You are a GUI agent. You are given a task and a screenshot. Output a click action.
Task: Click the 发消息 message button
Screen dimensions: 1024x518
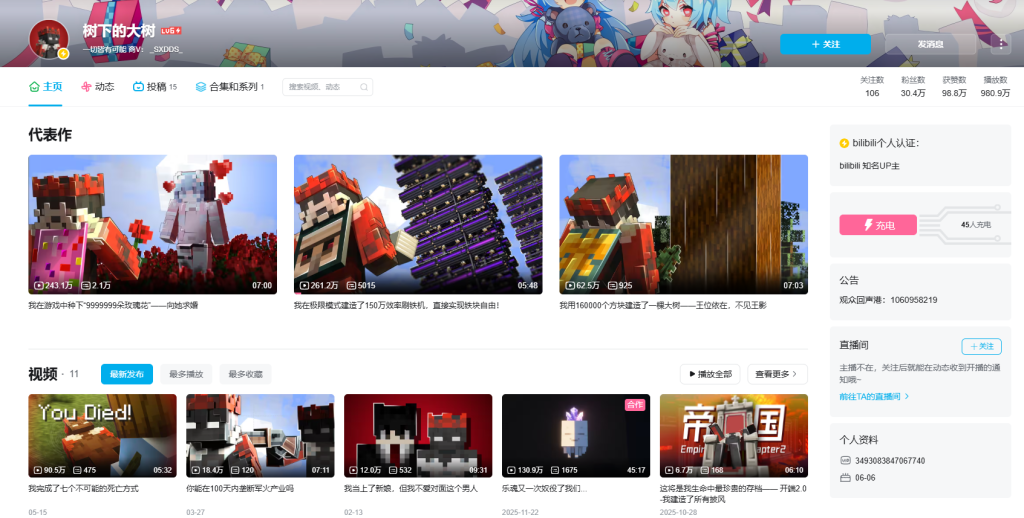click(x=931, y=44)
